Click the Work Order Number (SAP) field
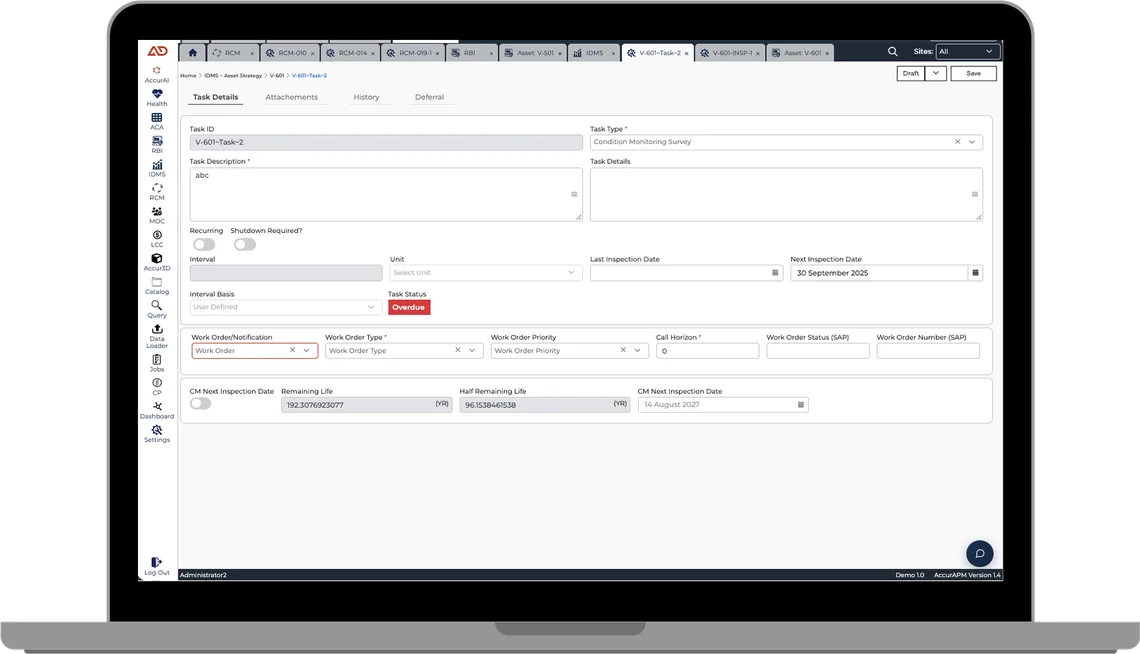 point(928,351)
